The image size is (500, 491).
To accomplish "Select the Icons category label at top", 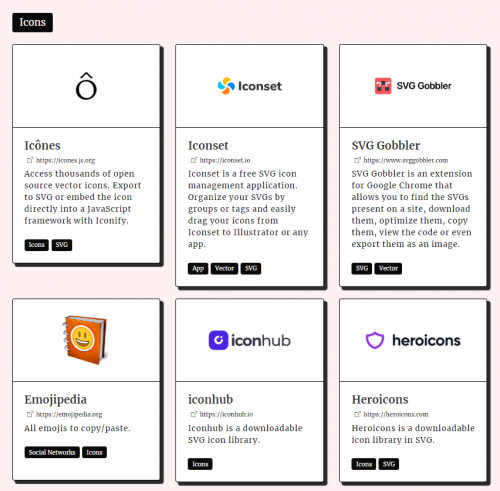I will (32, 22).
